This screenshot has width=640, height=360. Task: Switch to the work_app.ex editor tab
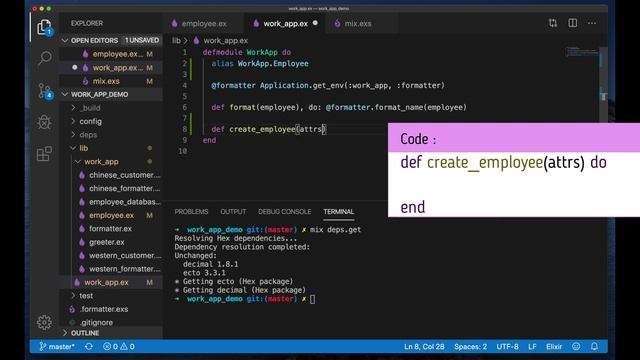tap(285, 24)
